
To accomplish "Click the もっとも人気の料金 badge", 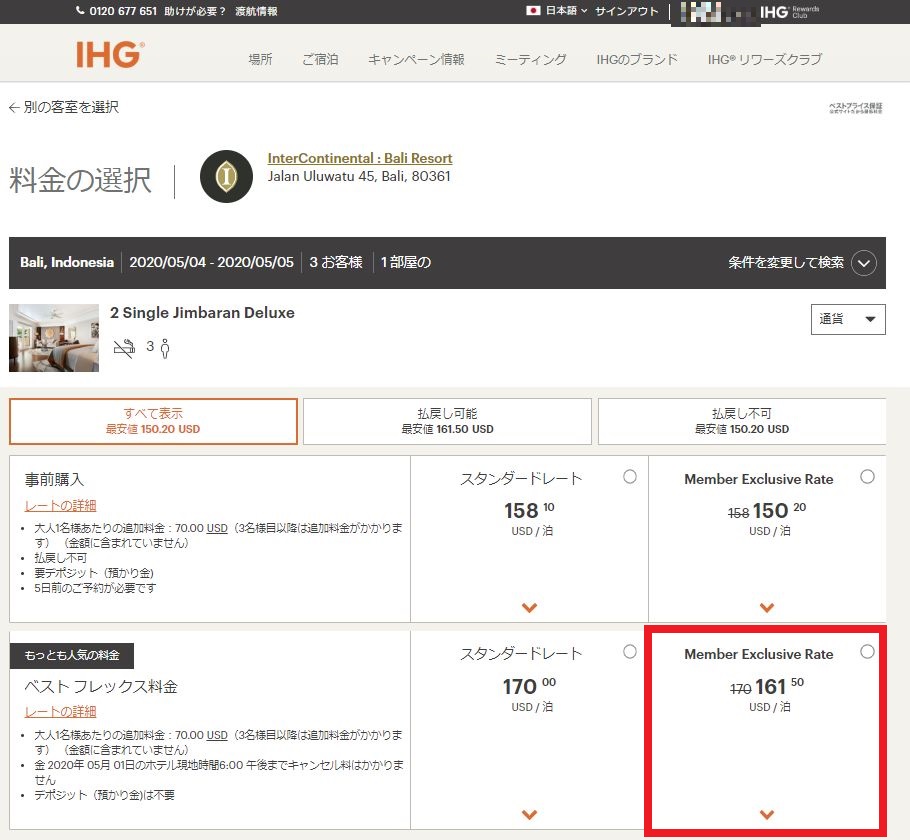I will (x=72, y=655).
